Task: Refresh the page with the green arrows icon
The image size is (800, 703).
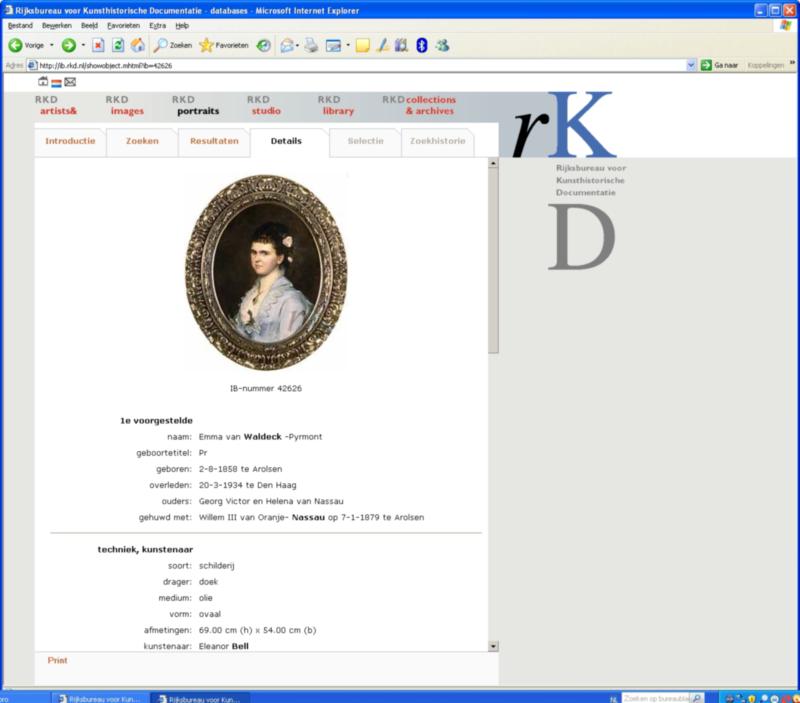Action: click(118, 45)
